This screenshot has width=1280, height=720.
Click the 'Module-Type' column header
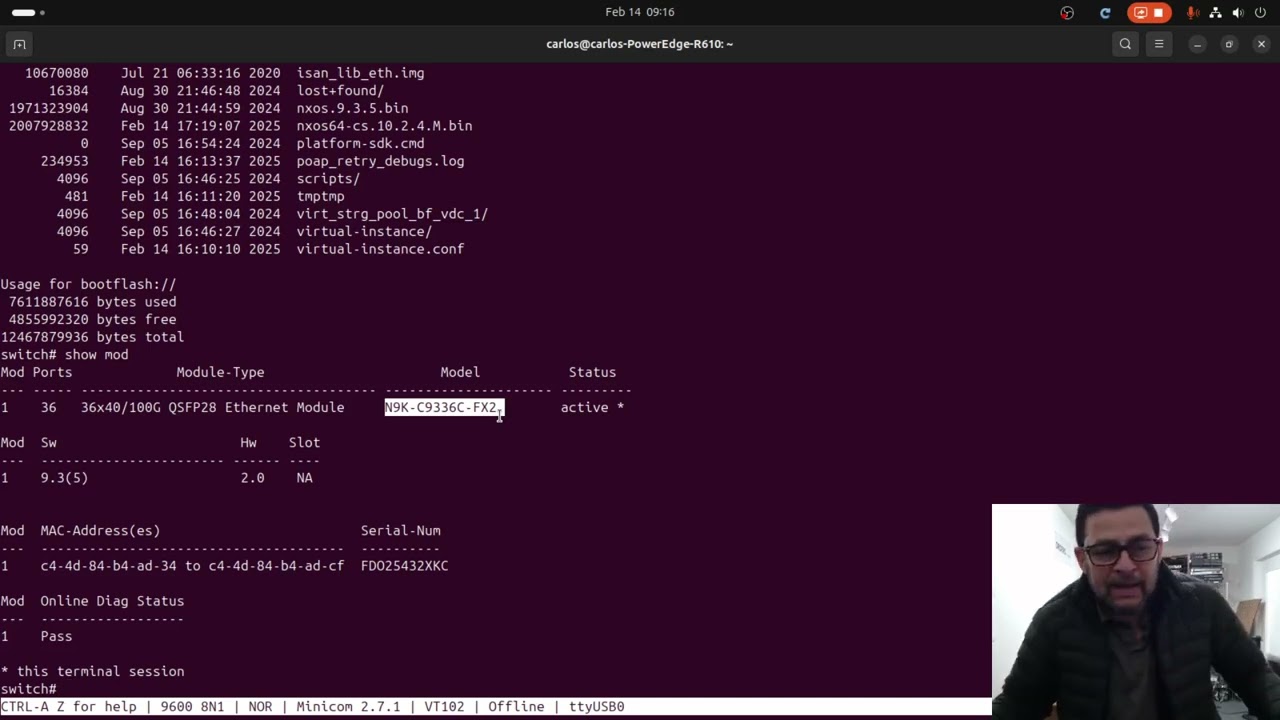220,372
